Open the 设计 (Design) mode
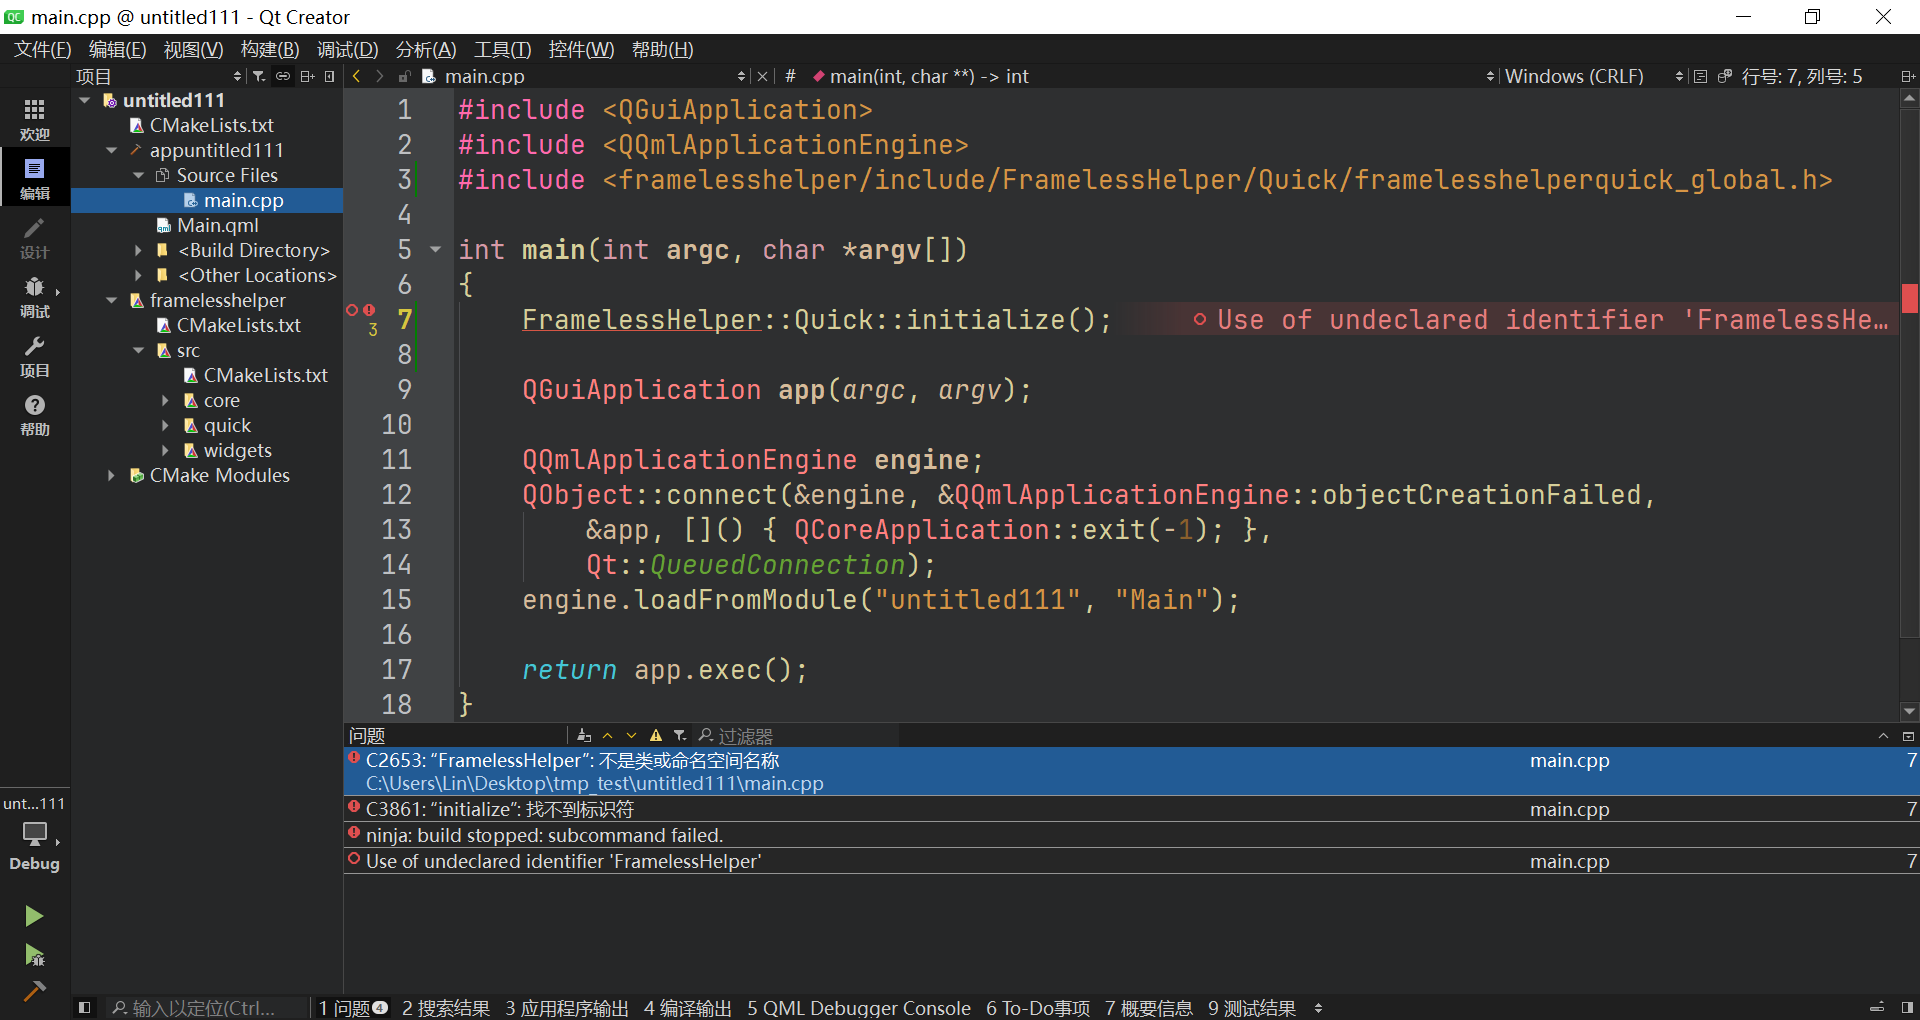This screenshot has width=1920, height=1020. pyautogui.click(x=35, y=237)
